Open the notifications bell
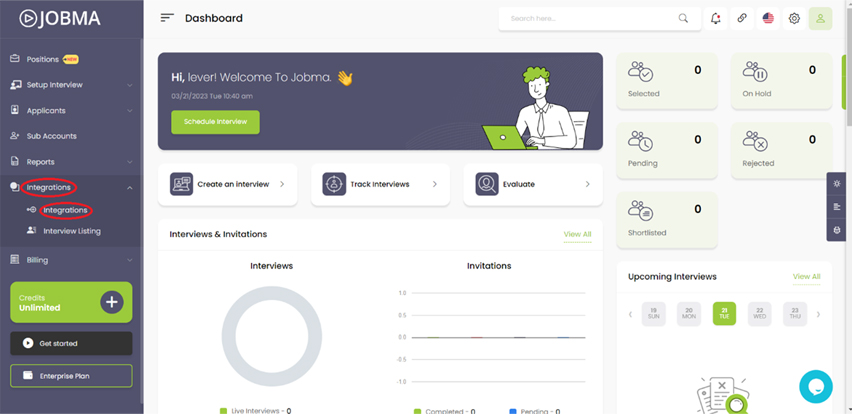The height and width of the screenshot is (414, 852). pos(716,18)
